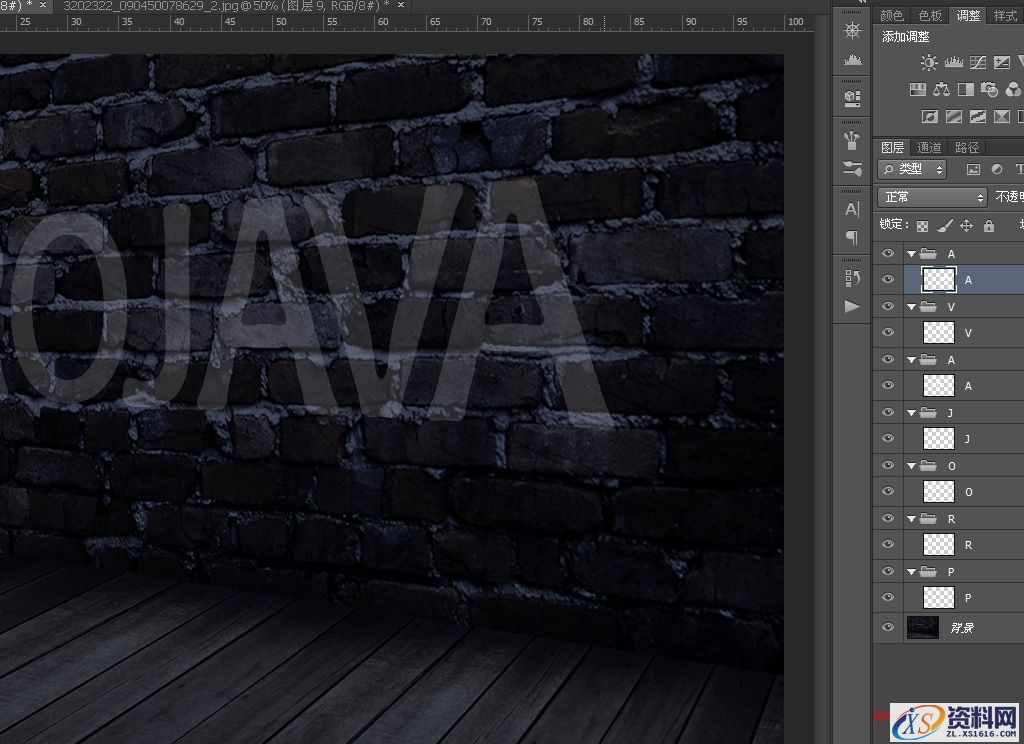
Task: Lock transparent pixels of the layer
Action: (x=922, y=226)
